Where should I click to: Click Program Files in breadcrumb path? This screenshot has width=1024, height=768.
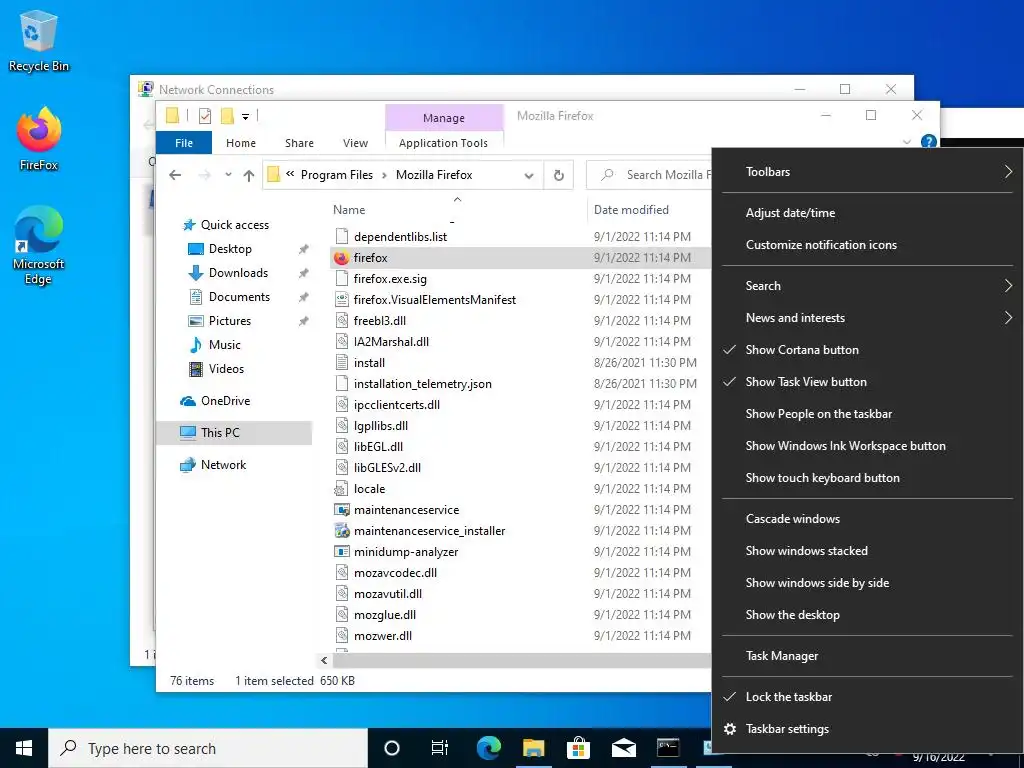pos(337,175)
